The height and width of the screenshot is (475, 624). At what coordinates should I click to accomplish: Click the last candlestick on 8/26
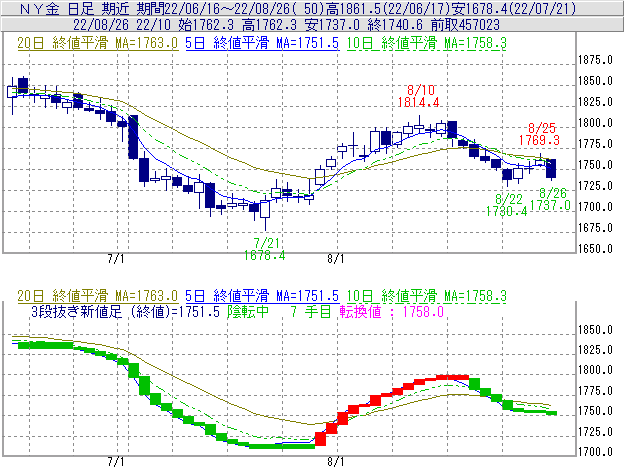tap(552, 169)
